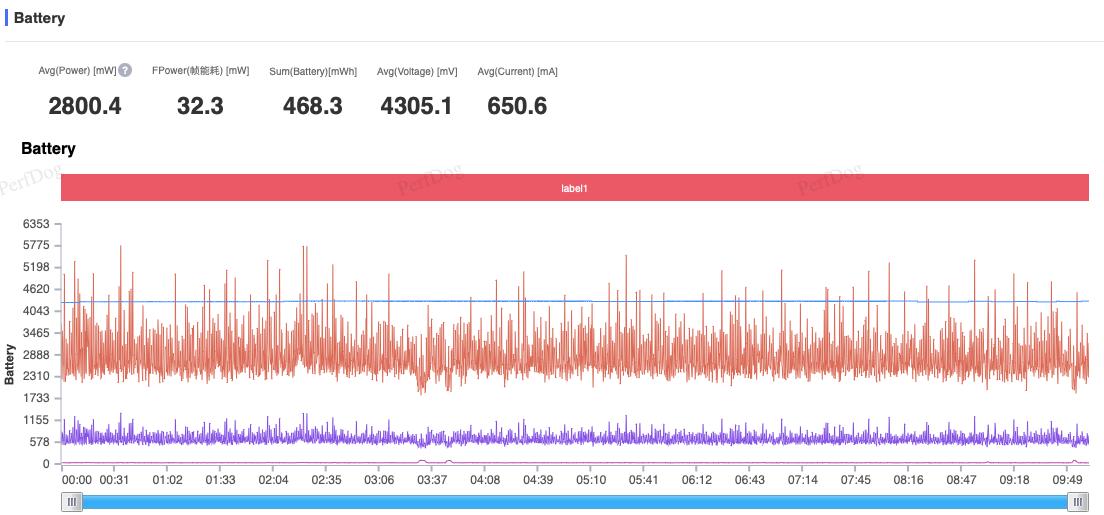Click the blue time range scrollbar track
Image resolution: width=1104 pixels, height=515 pixels.
point(575,502)
